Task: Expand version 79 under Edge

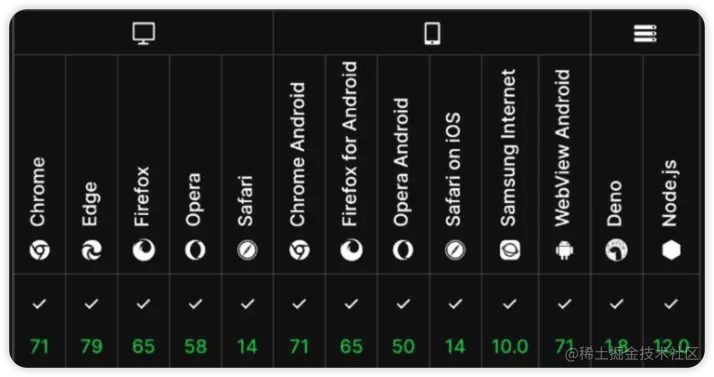Action: [x=92, y=346]
